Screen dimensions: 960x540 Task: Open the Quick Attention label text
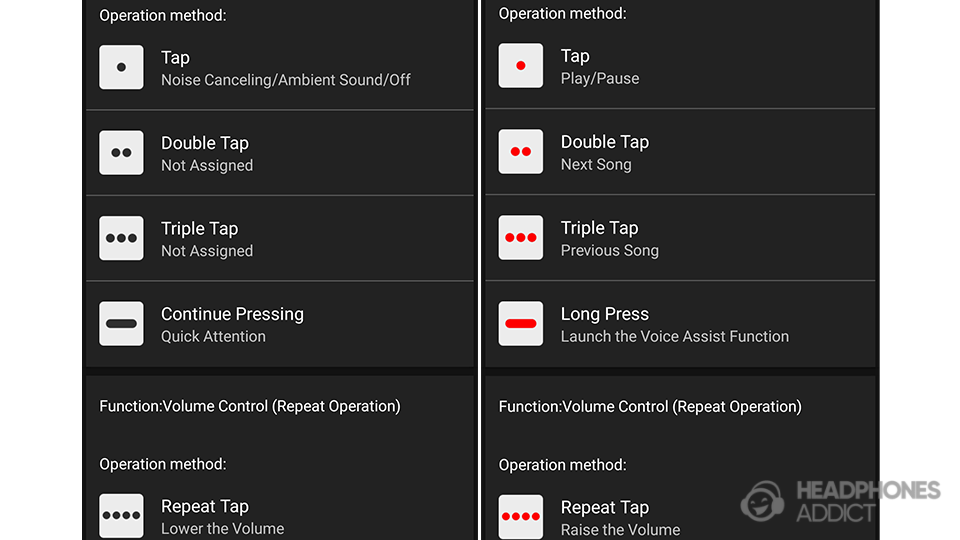[213, 337]
